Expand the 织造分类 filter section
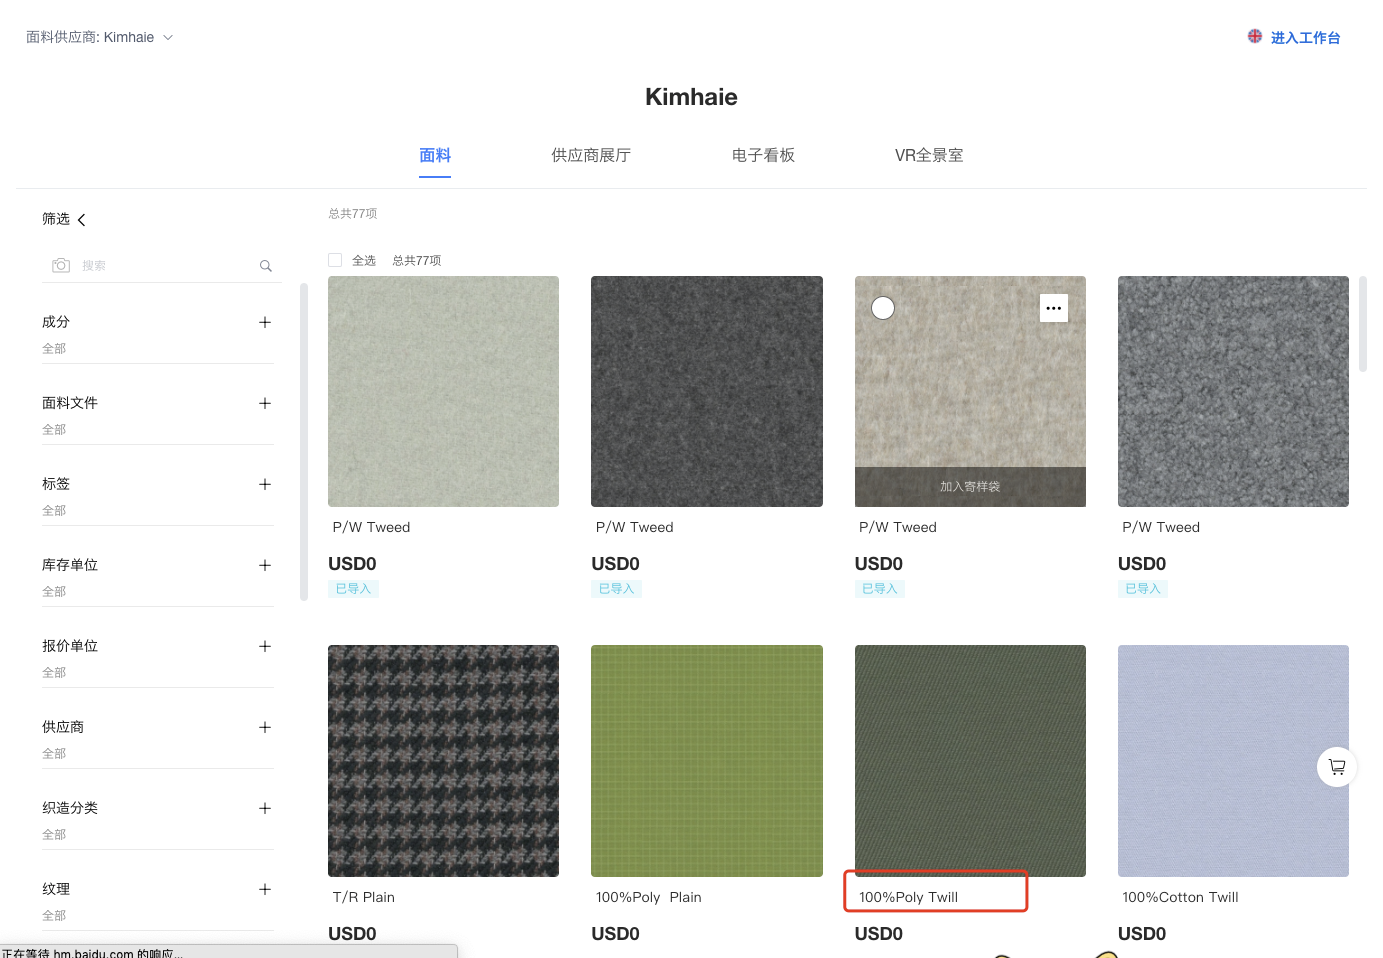 [265, 808]
